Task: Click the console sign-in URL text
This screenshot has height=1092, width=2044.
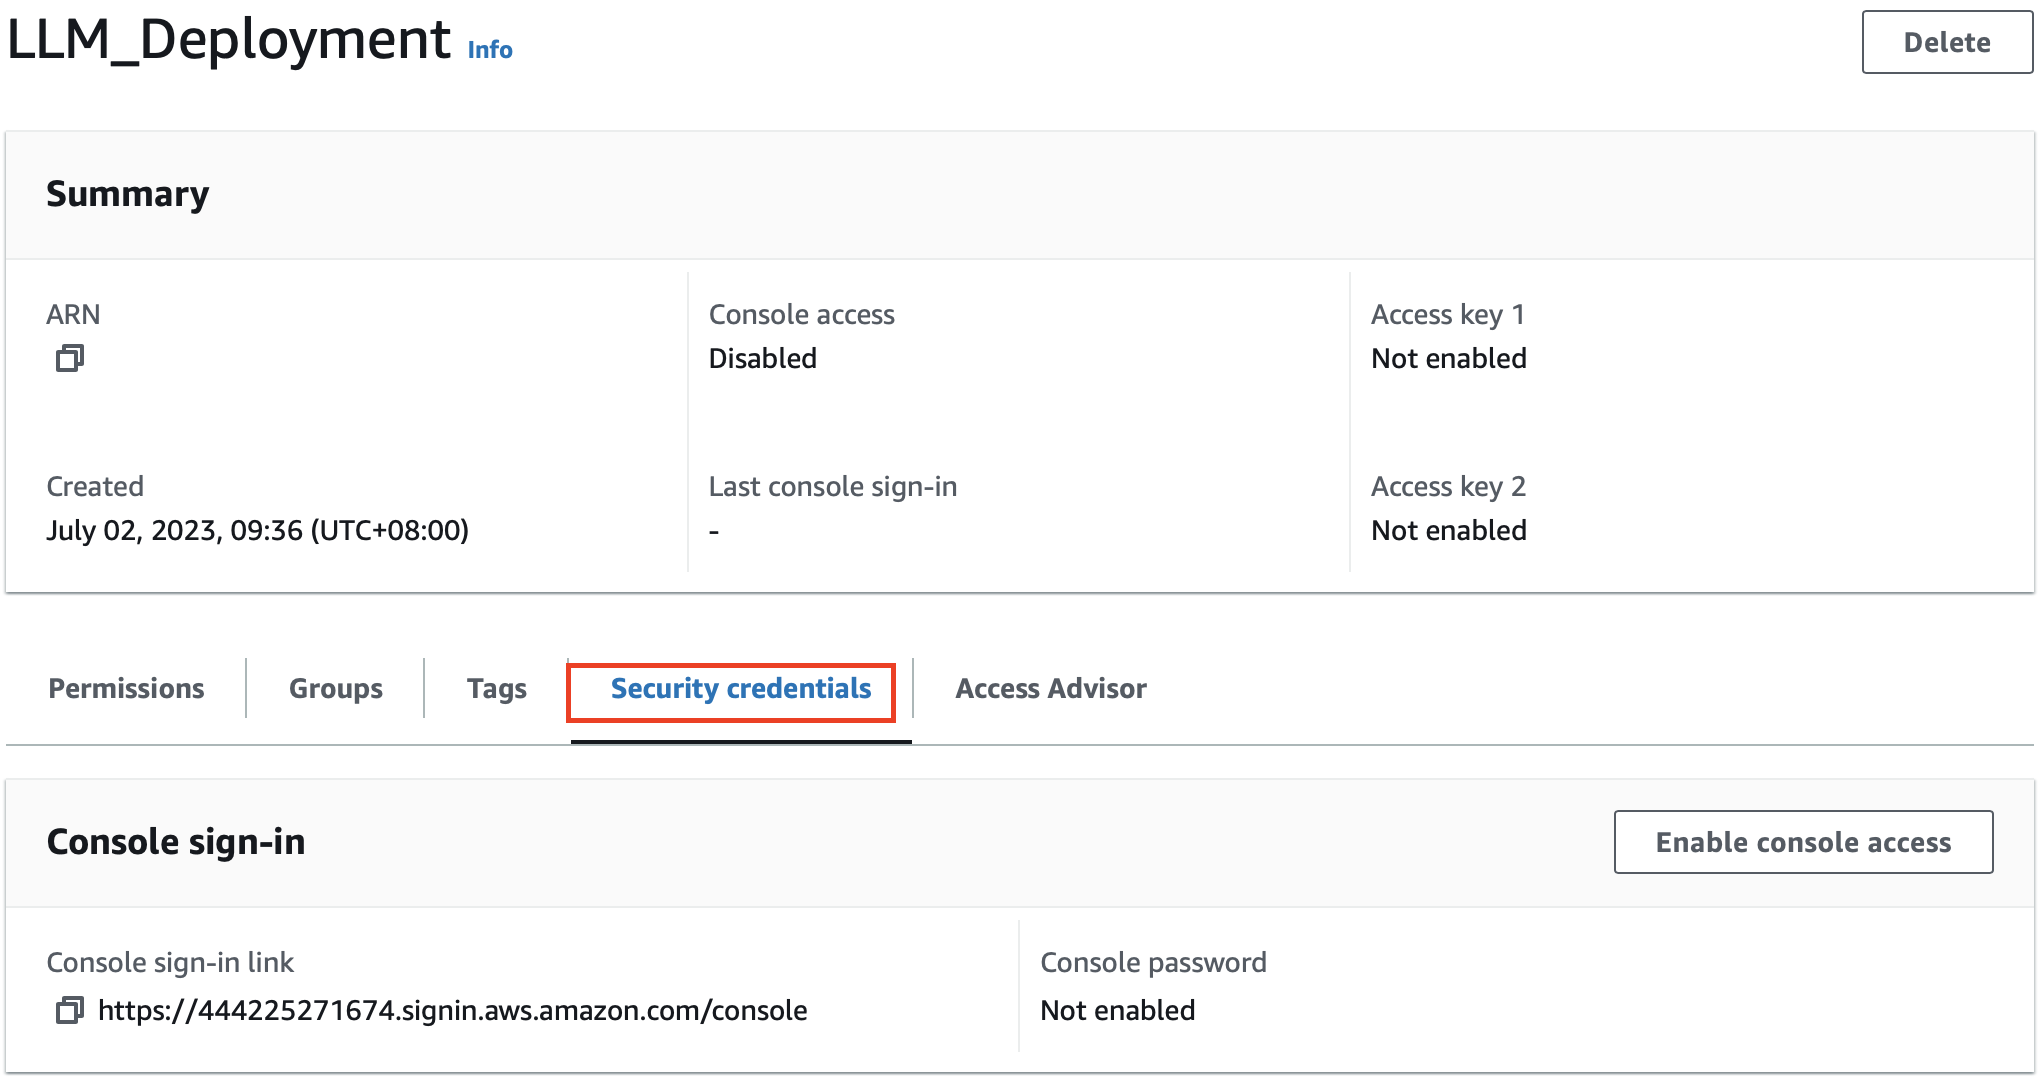Action: (x=452, y=1010)
